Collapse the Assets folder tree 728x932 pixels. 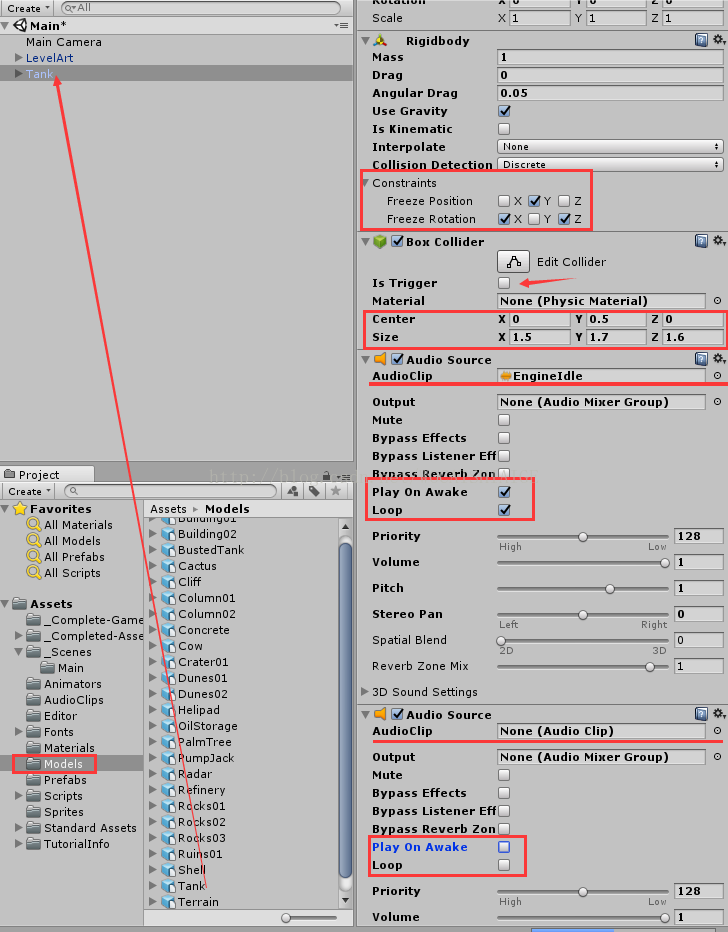pyautogui.click(x=5, y=604)
